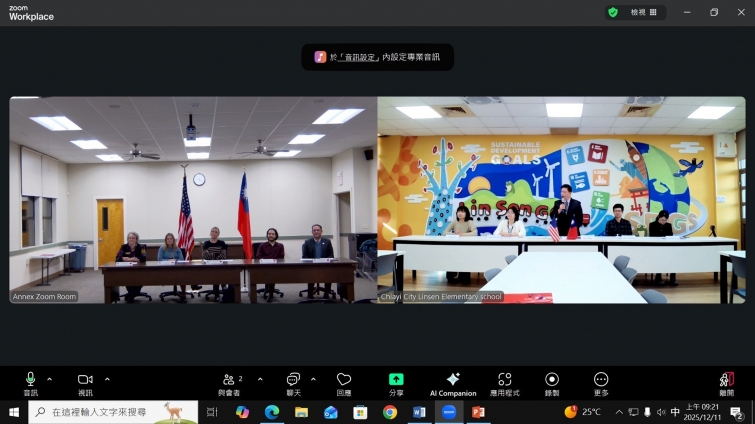Click the green Share screen icon
The width and height of the screenshot is (755, 424).
click(396, 380)
